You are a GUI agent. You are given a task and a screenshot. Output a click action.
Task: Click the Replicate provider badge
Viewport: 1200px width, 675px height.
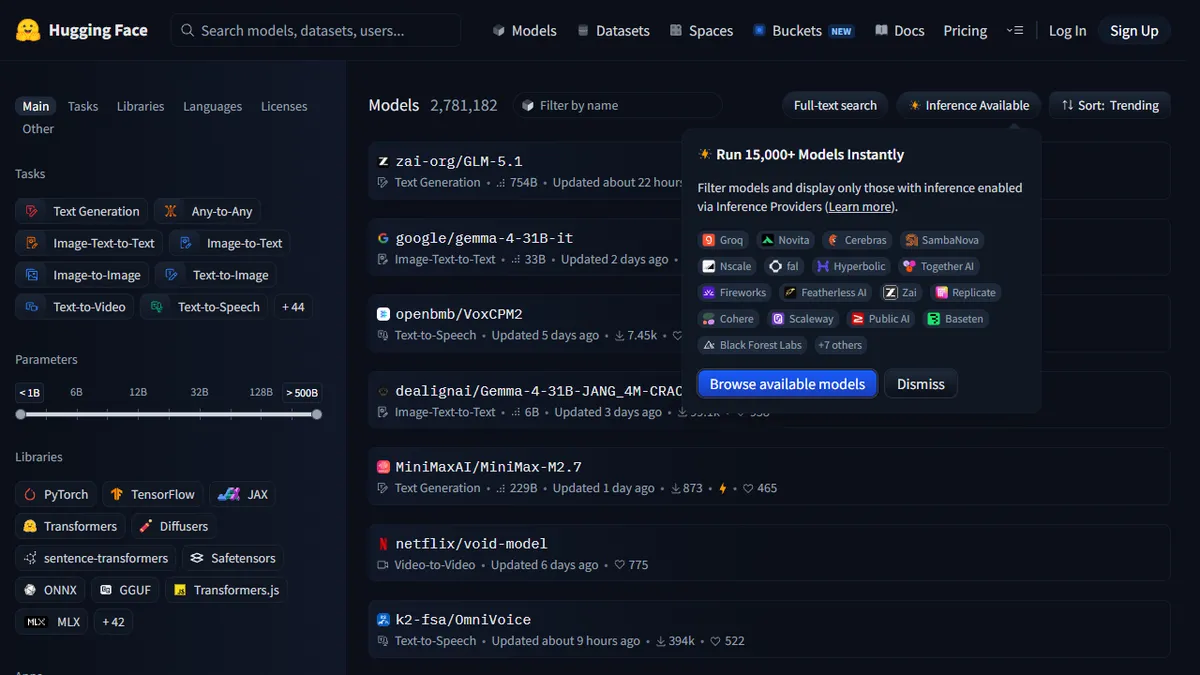pyautogui.click(x=964, y=292)
